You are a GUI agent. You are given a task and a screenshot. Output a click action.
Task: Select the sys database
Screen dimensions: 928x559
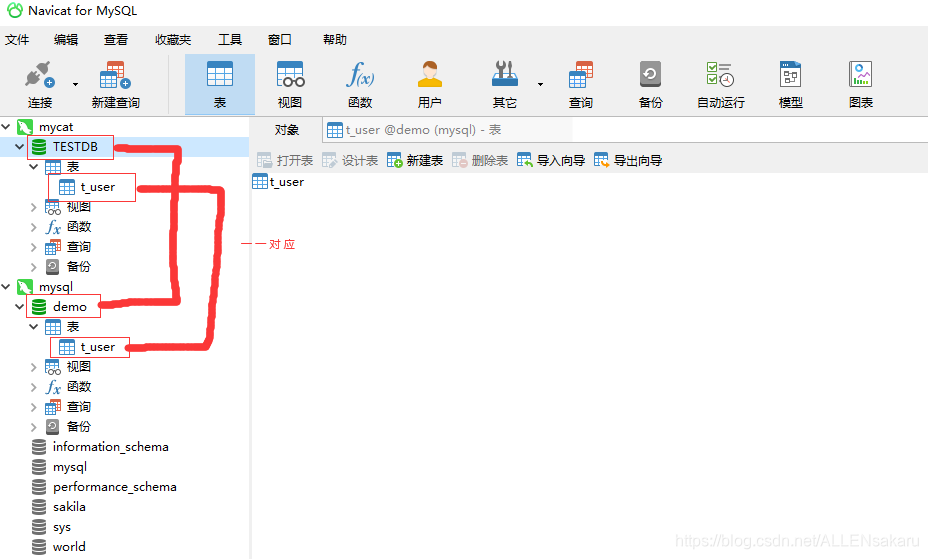point(62,527)
